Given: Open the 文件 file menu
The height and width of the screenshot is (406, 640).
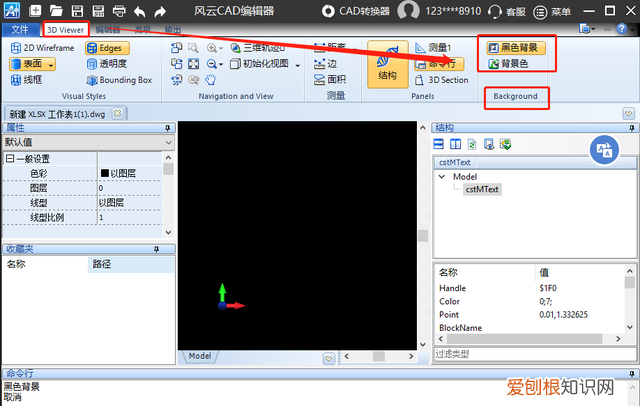Looking at the screenshot, I should click(x=20, y=29).
